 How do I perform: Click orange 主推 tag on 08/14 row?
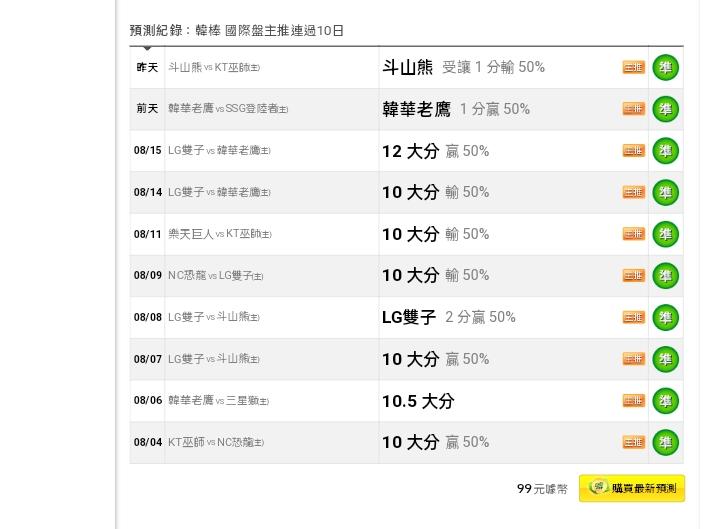coord(634,192)
